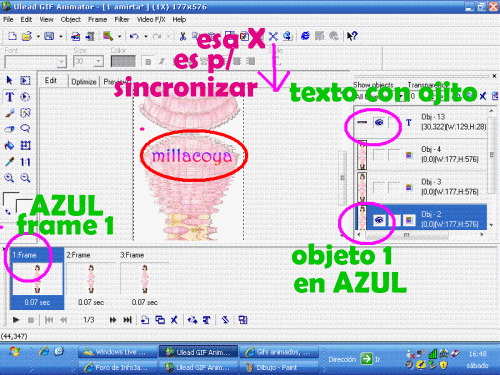Select the 2:Frame thumbnail
The image size is (500, 375).
91,279
